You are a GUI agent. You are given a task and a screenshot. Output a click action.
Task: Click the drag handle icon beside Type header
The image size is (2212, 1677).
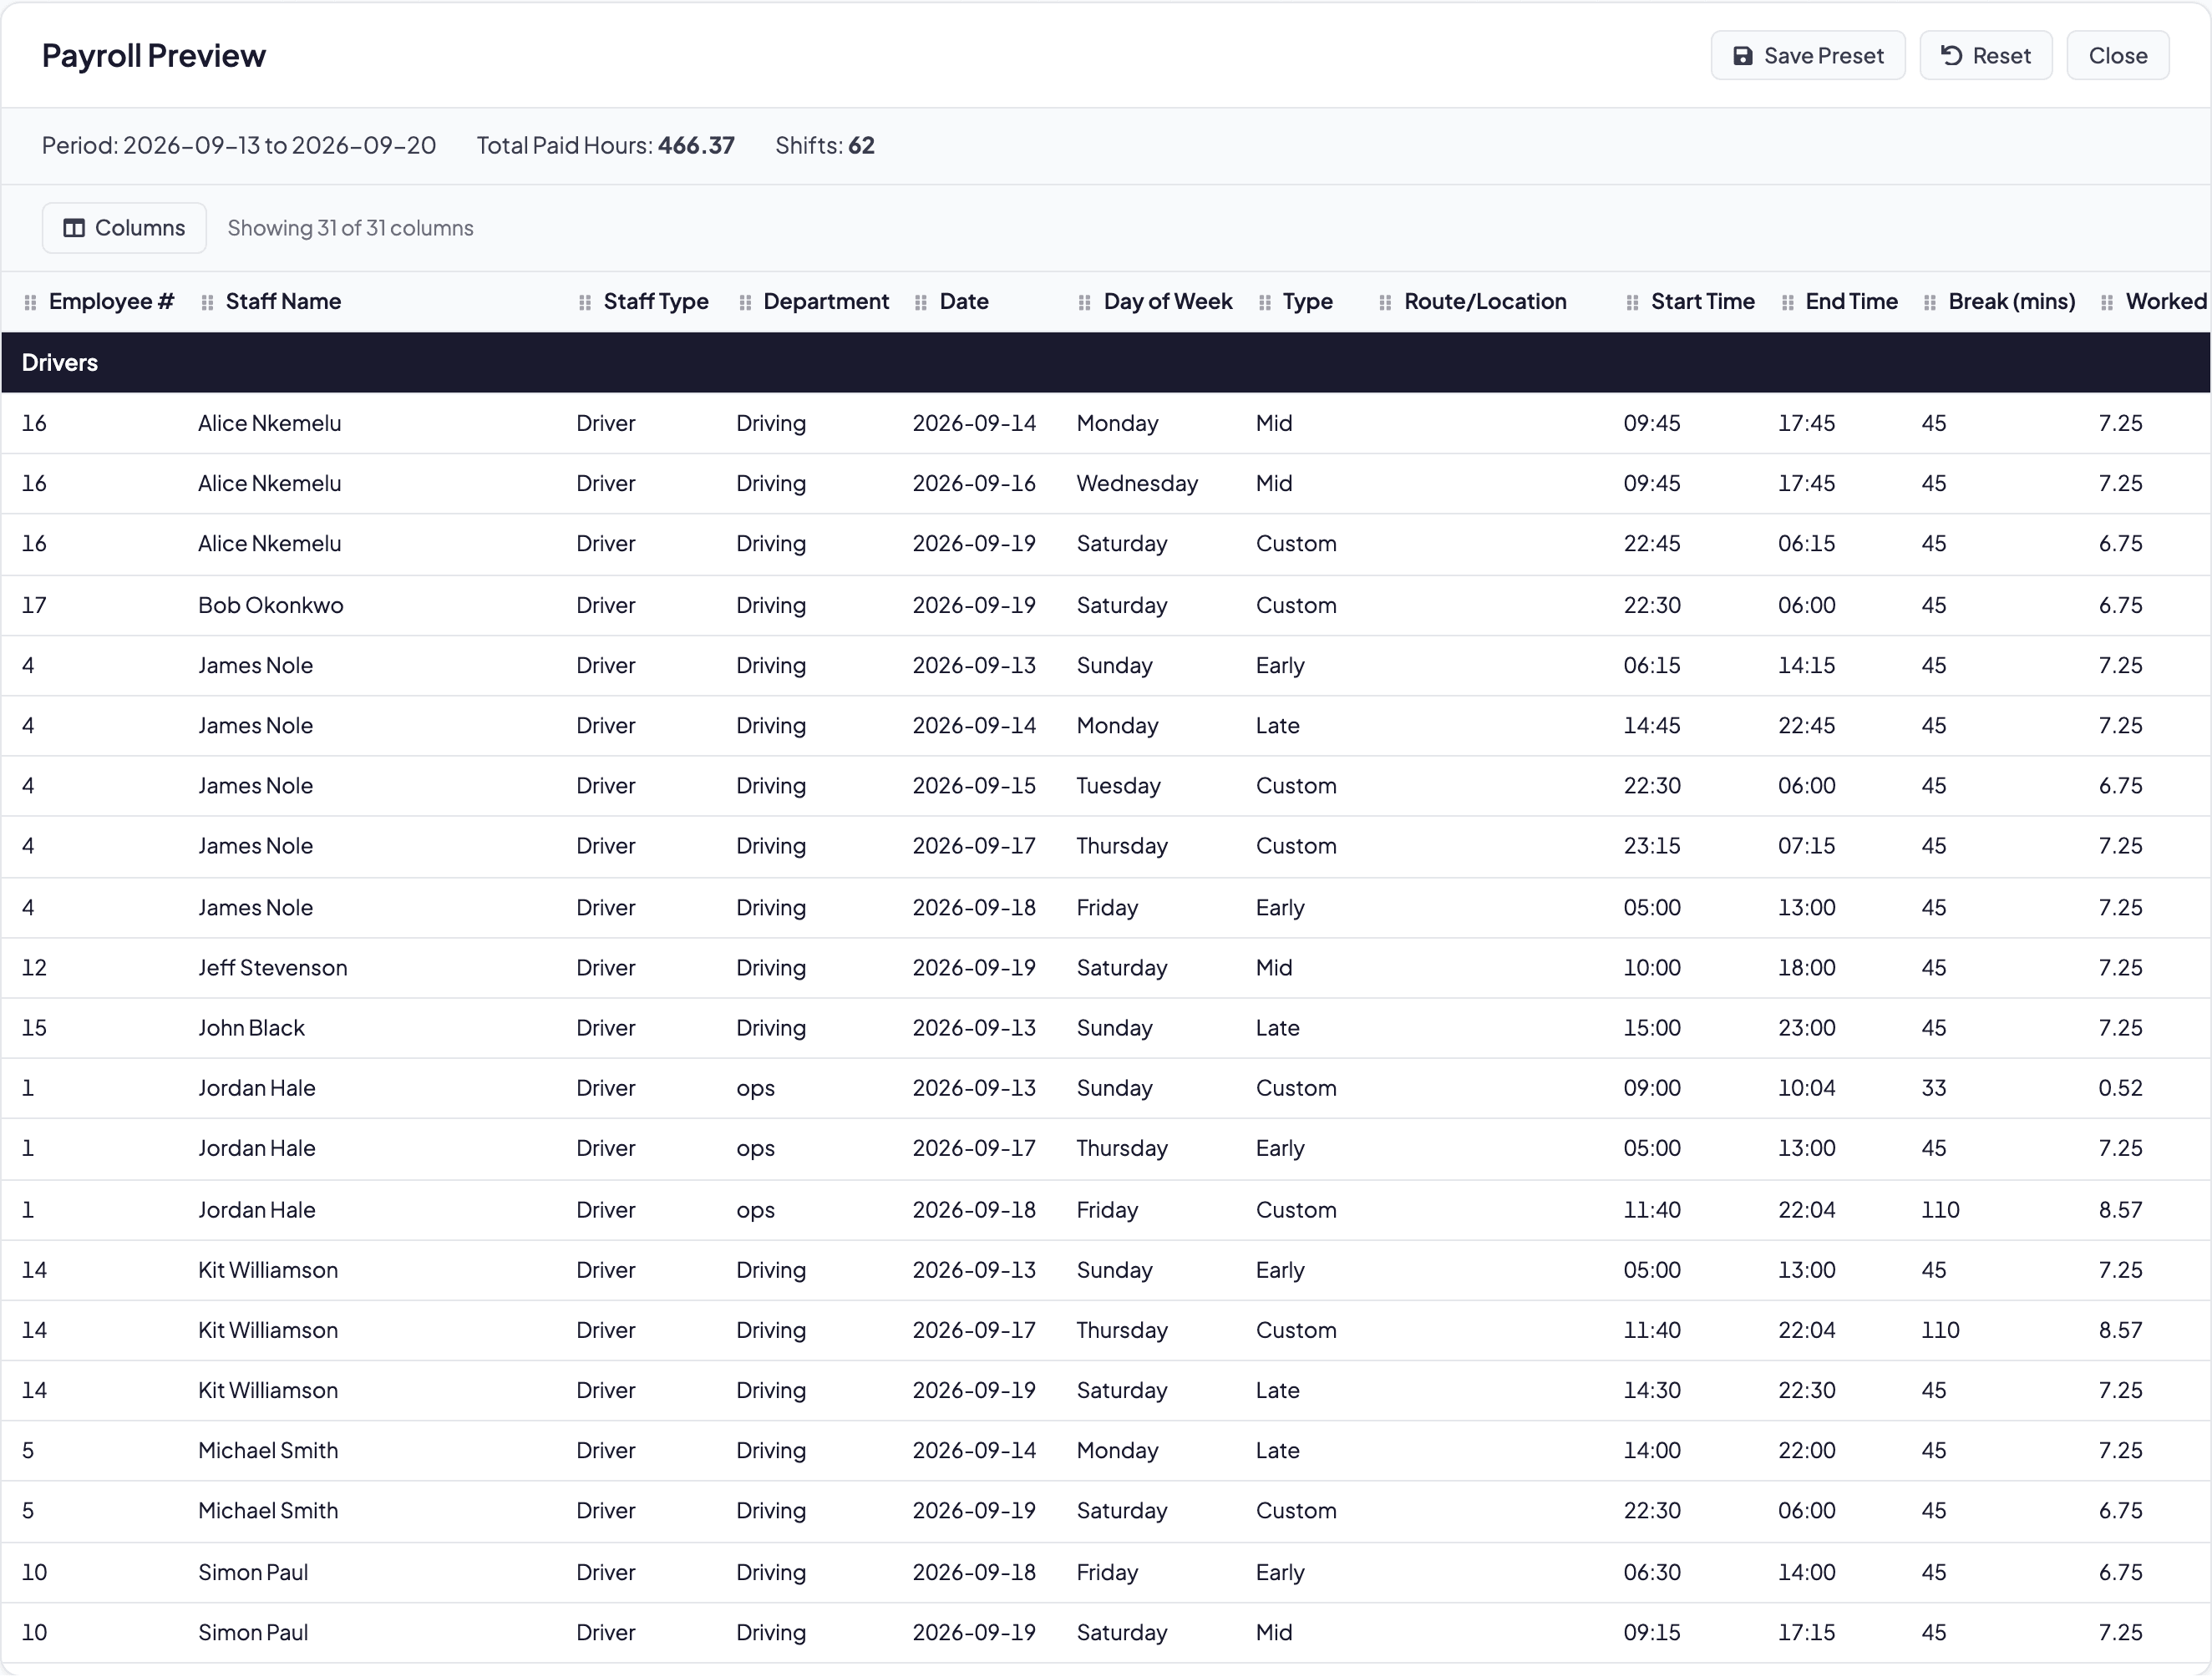click(x=1265, y=302)
